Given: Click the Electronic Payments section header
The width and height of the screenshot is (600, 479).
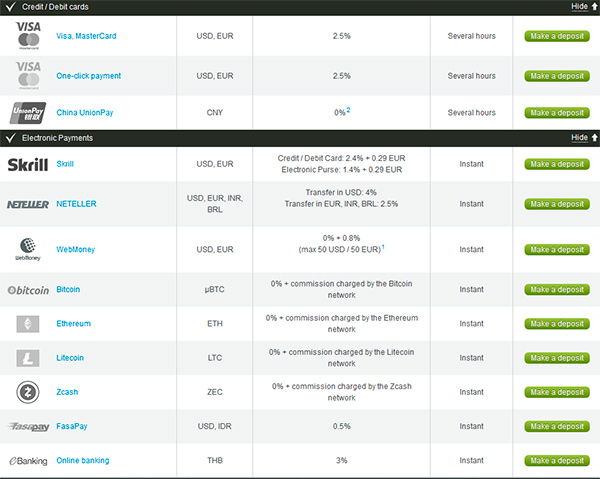Looking at the screenshot, I should click(x=300, y=138).
